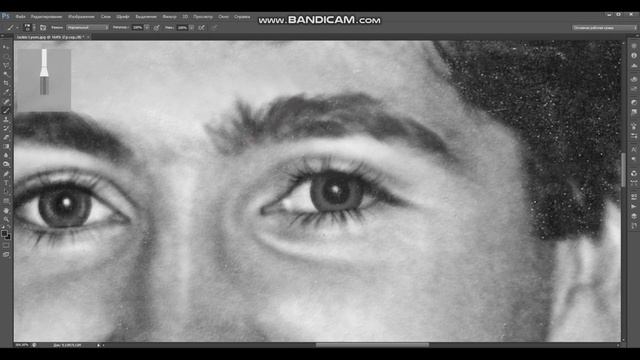This screenshot has height=360, width=640.
Task: Open the blending mode dropdown Нормальный
Action: point(87,27)
